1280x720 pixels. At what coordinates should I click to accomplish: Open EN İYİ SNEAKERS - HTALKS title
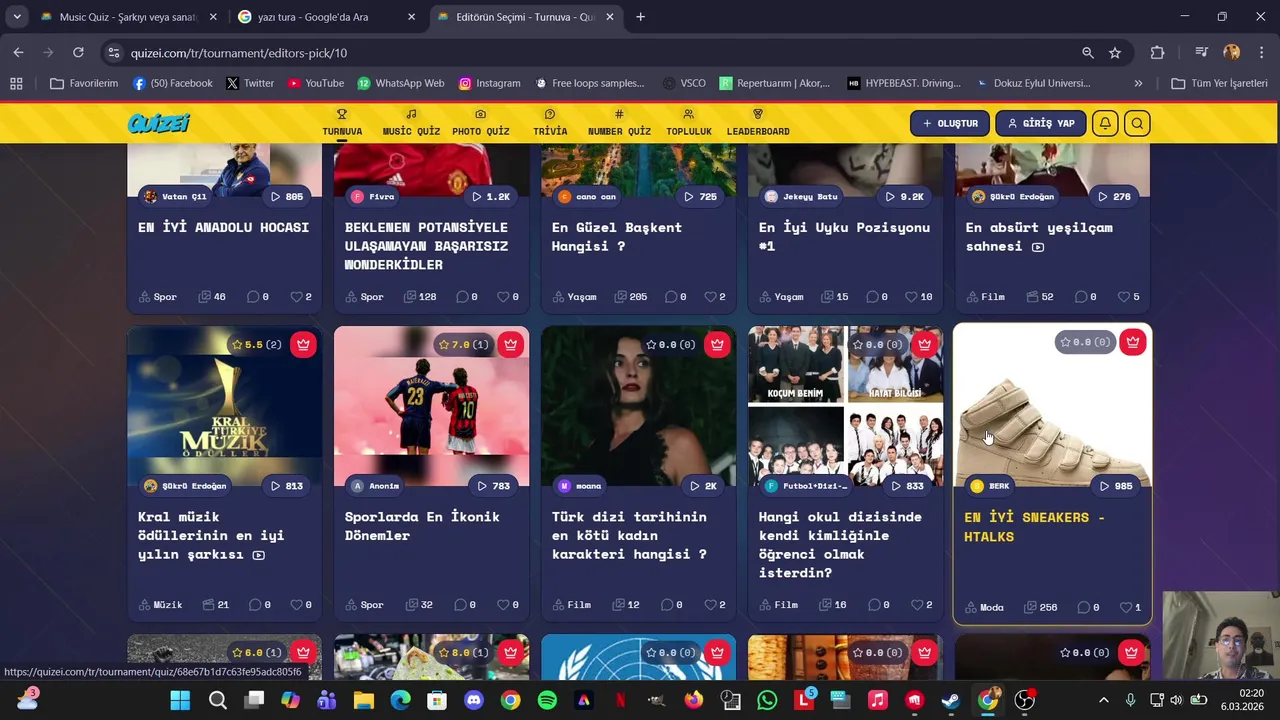(x=1034, y=527)
